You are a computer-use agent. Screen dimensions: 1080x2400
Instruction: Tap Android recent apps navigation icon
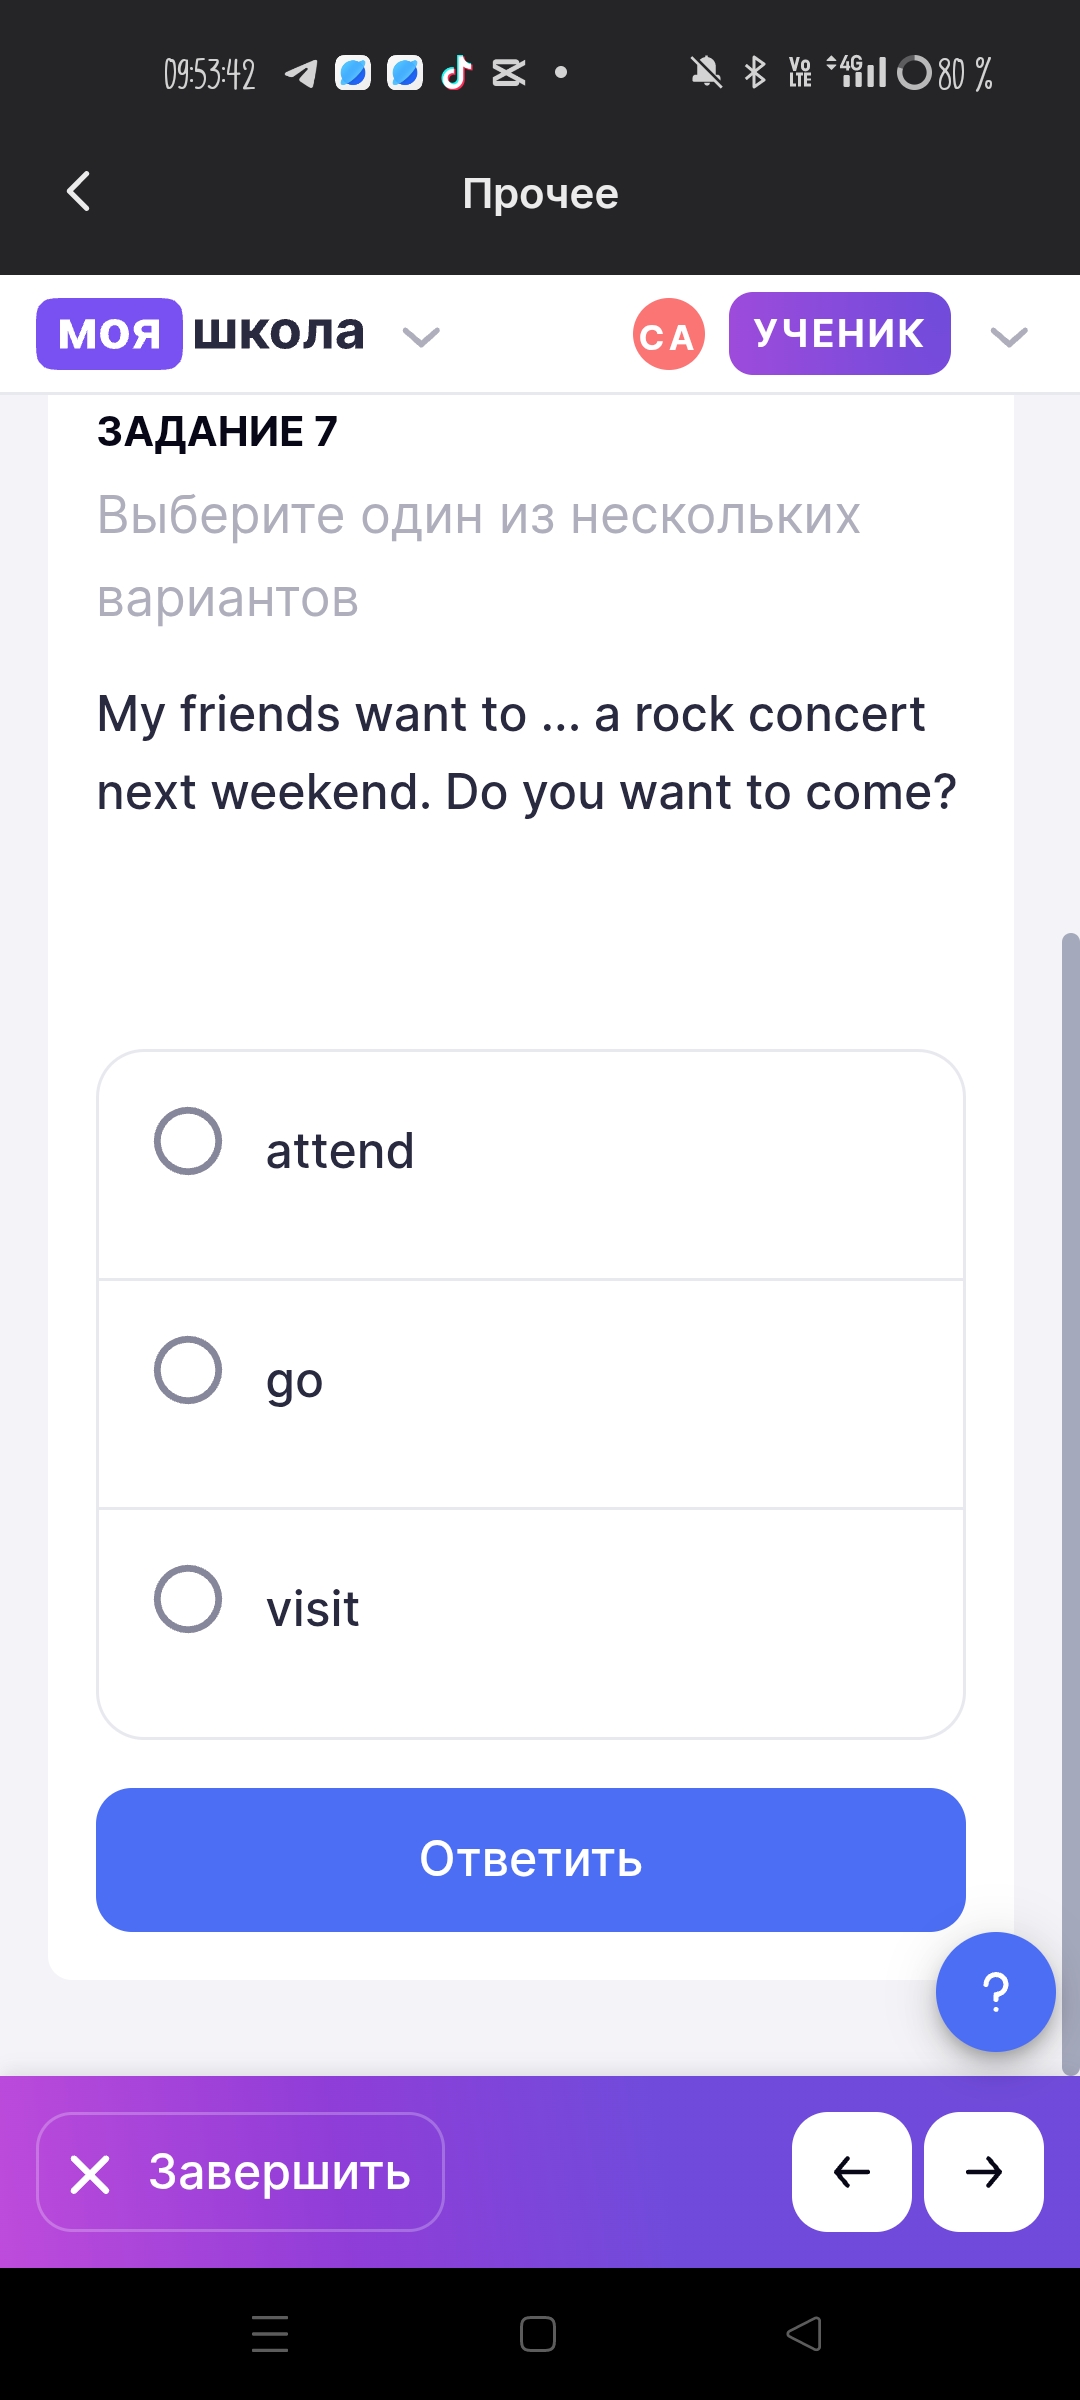[x=270, y=2334]
